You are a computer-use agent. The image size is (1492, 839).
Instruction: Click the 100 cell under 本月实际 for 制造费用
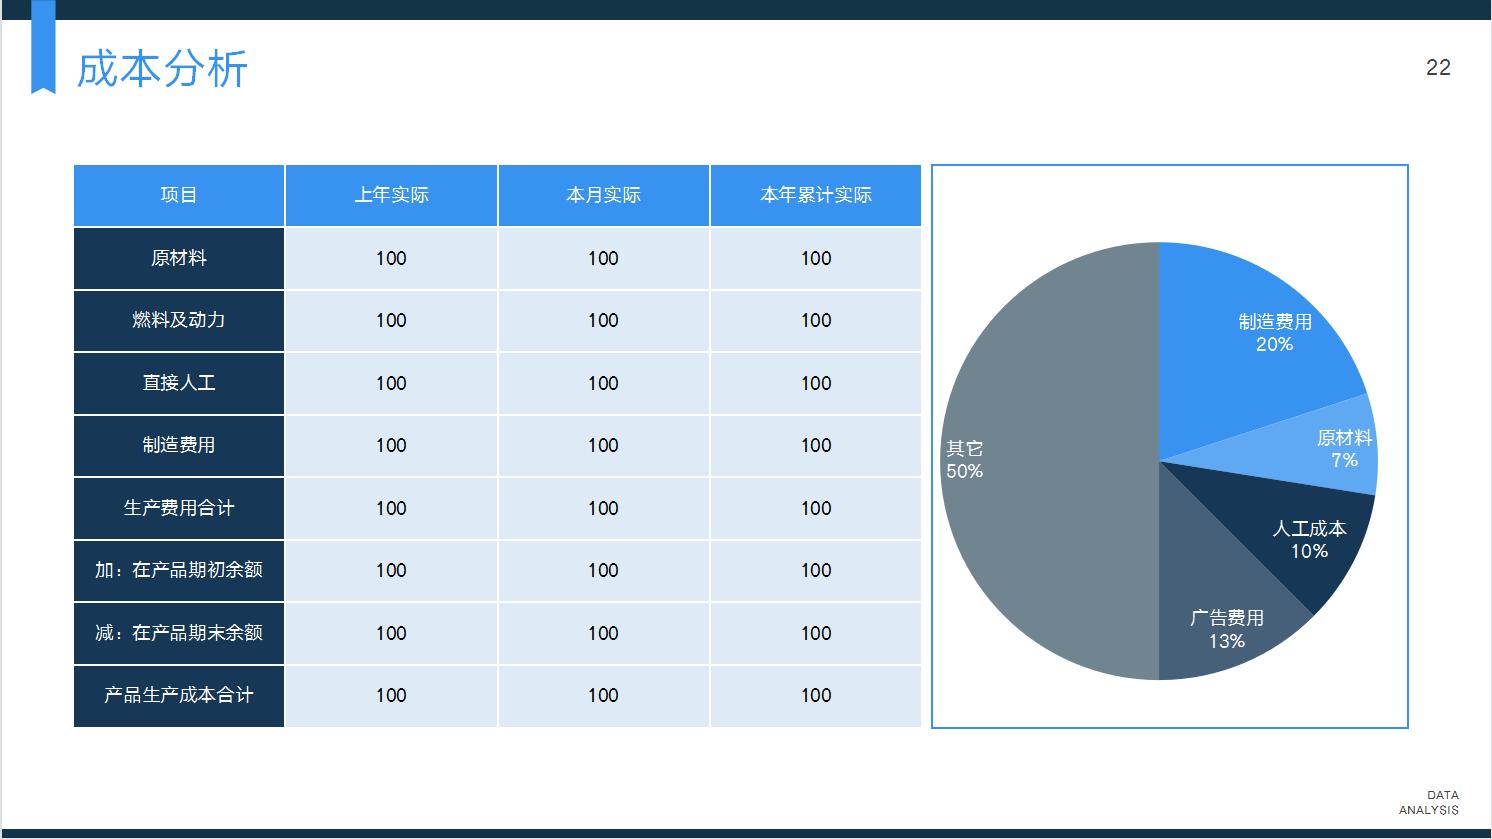[x=603, y=446]
